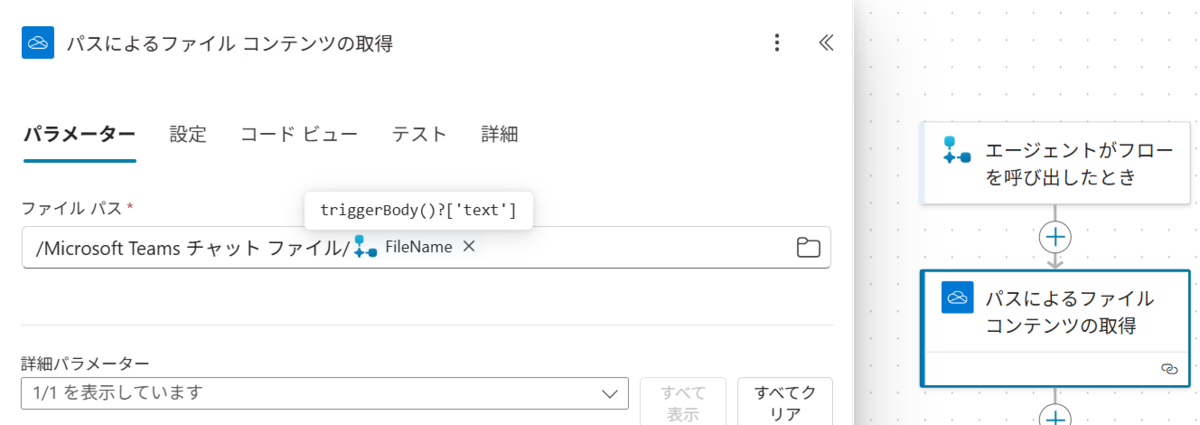Open the folder picker in file path field
Image resolution: width=1200 pixels, height=425 pixels.
(x=808, y=248)
